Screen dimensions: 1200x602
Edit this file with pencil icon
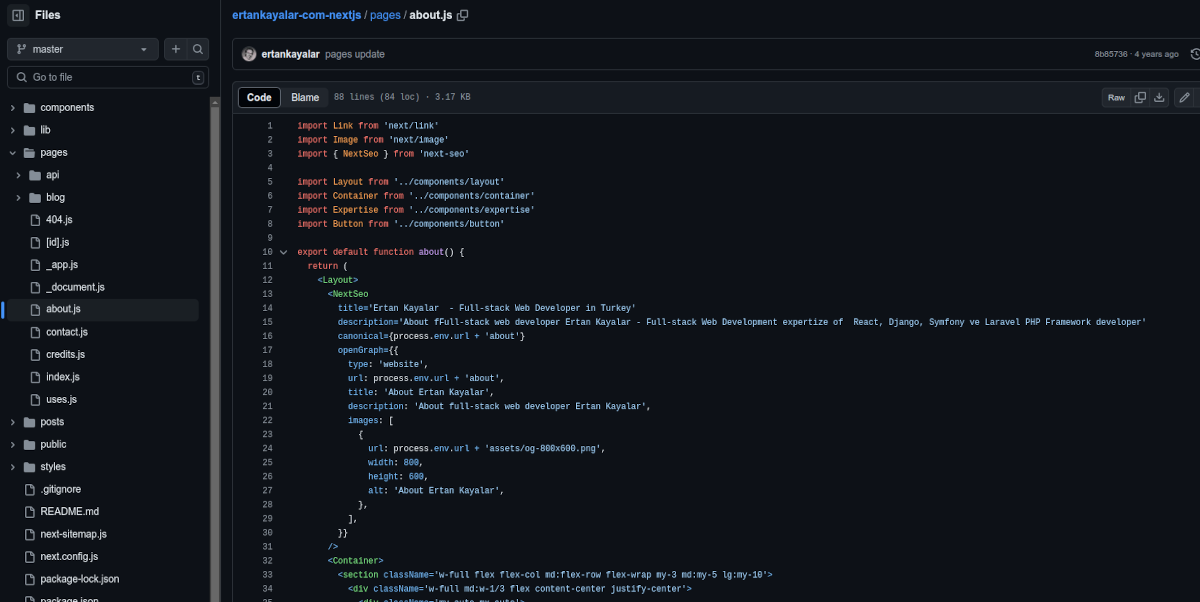[1184, 97]
